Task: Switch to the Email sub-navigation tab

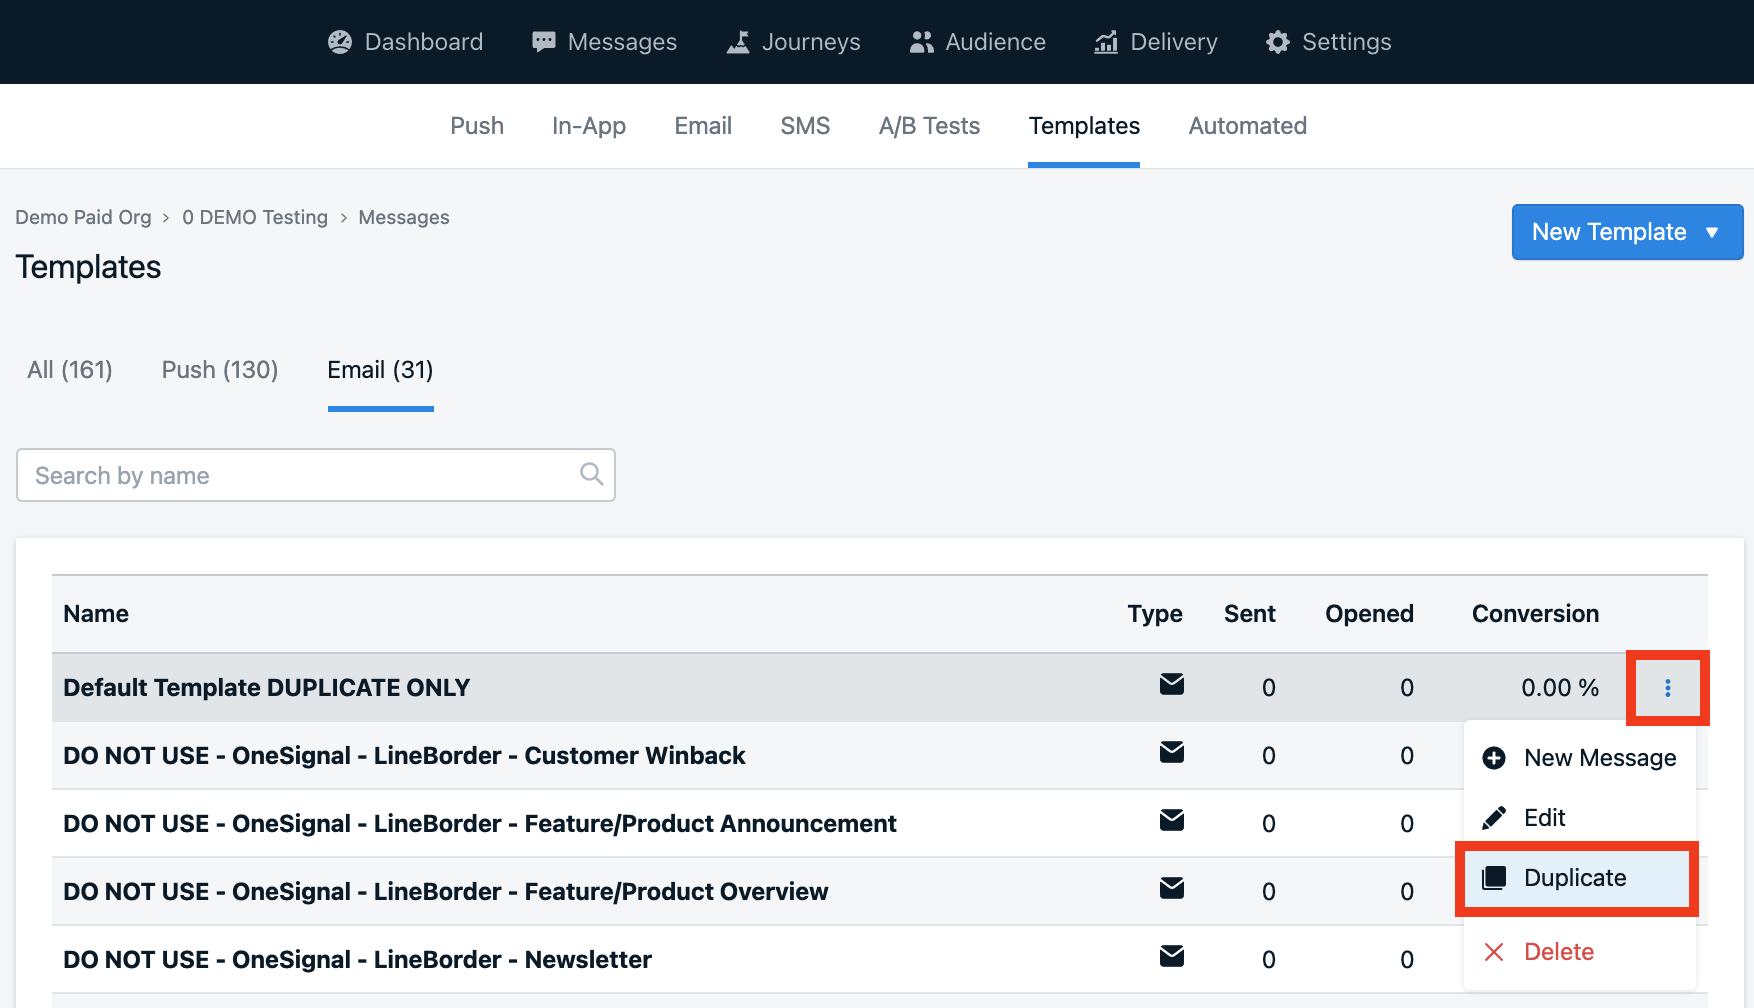Action: [x=703, y=126]
